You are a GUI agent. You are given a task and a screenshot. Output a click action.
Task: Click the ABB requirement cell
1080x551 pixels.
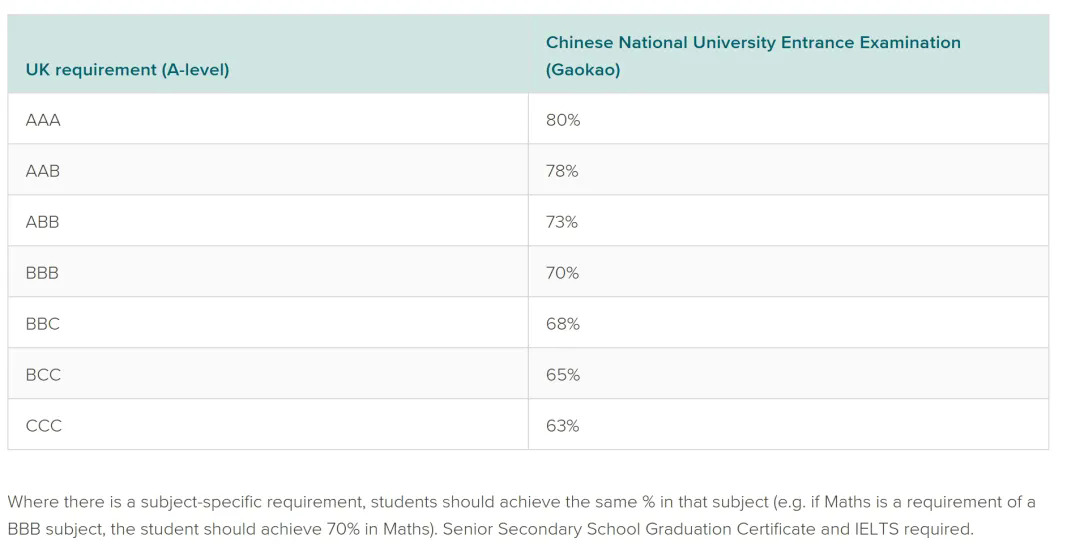tap(43, 222)
